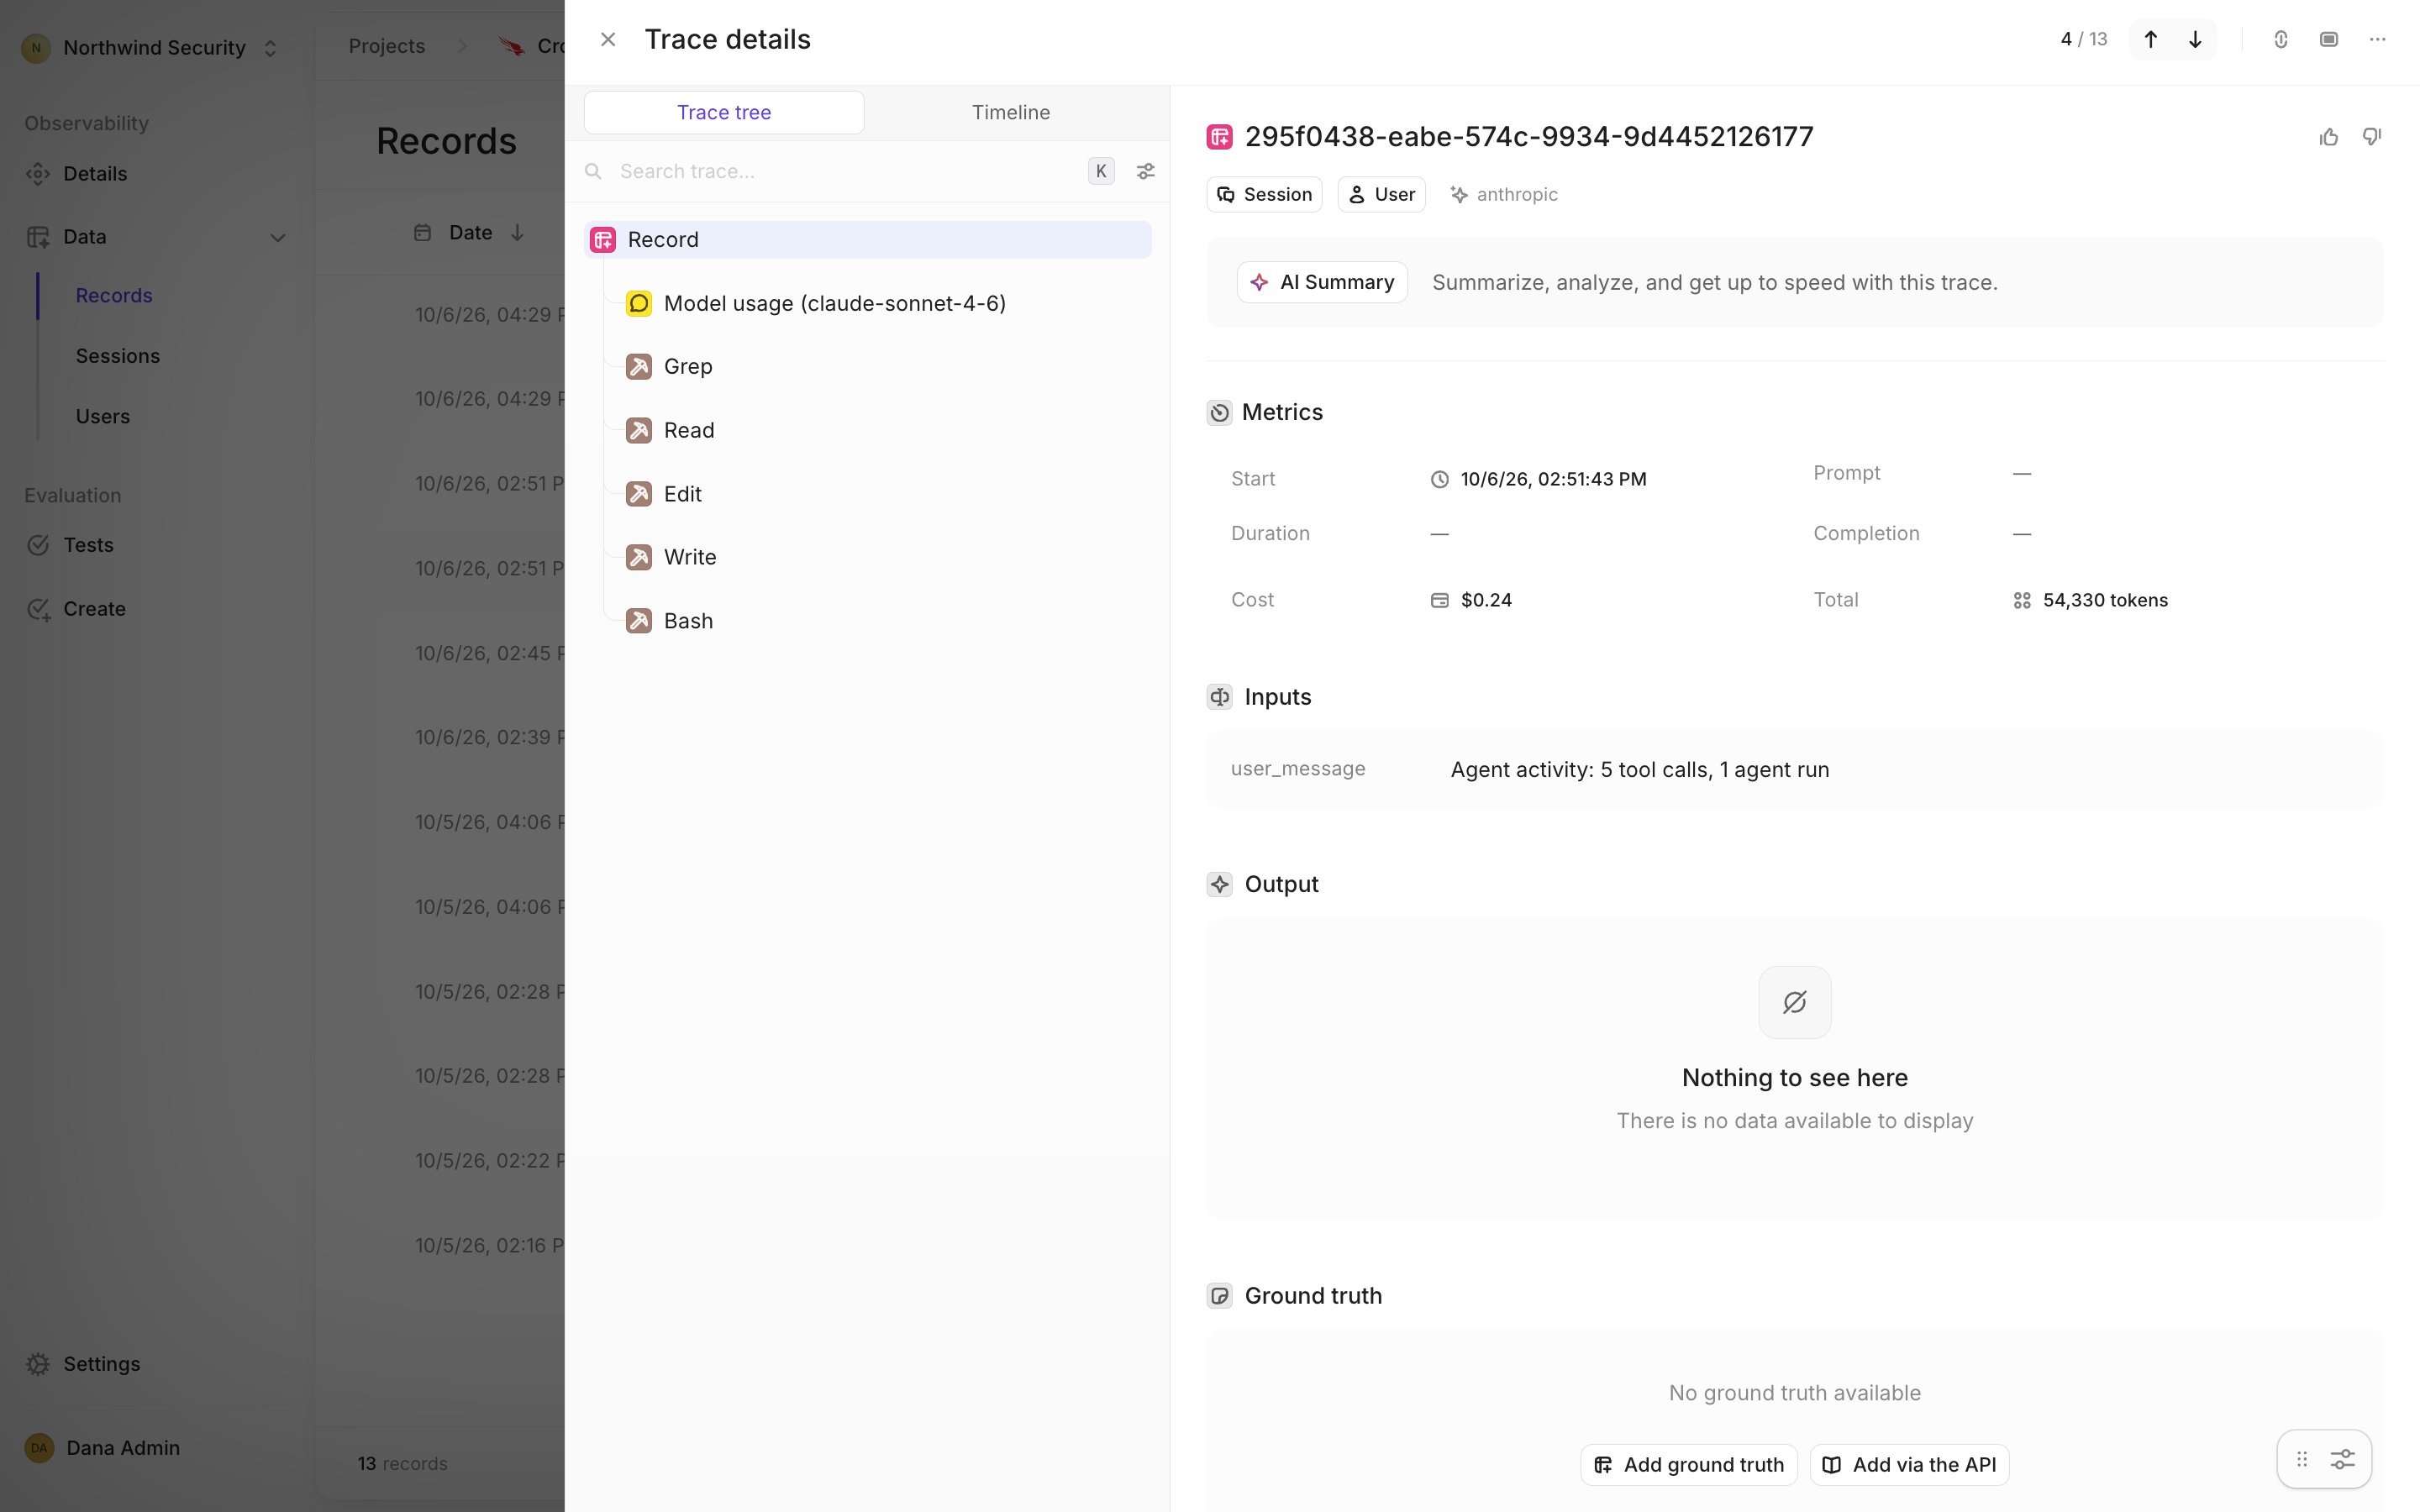The height and width of the screenshot is (1512, 2420).
Task: Click the drag handle dots icon
Action: click(x=2302, y=1460)
